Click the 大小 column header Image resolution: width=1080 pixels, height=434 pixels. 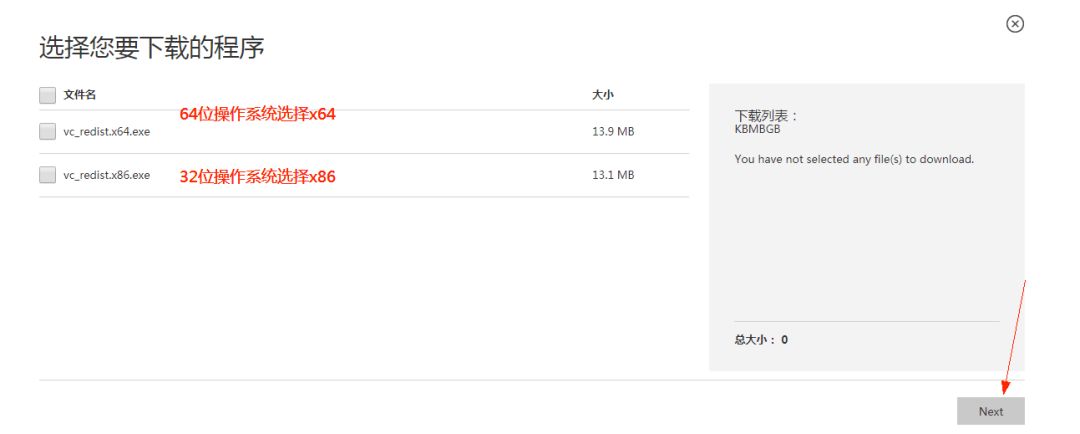click(602, 95)
